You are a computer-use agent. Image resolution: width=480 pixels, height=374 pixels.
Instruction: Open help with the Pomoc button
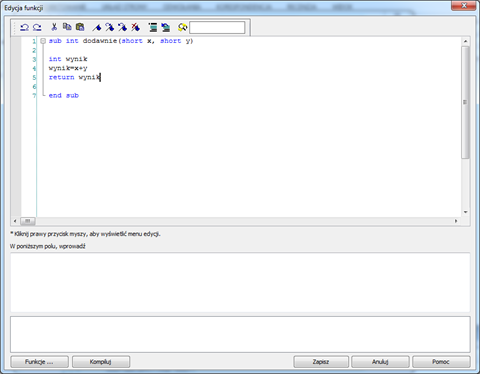point(441,362)
